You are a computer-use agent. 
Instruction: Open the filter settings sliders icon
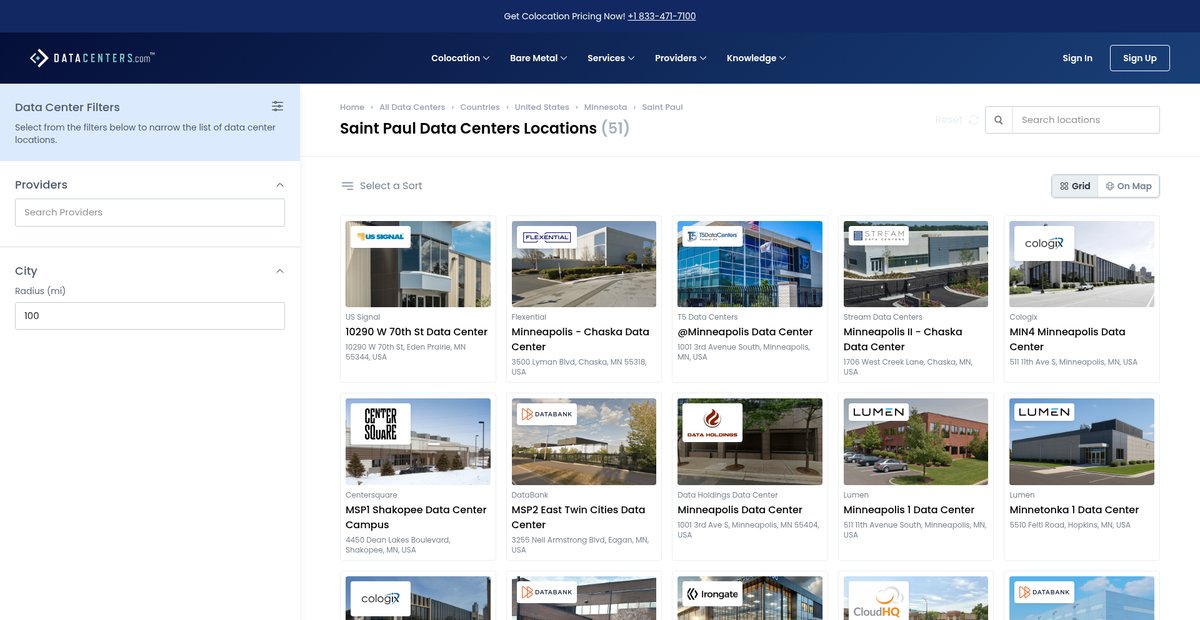(277, 106)
